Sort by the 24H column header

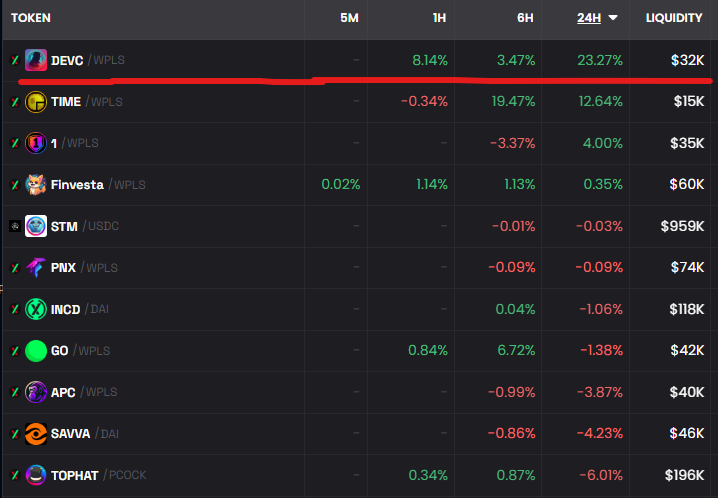pyautogui.click(x=589, y=18)
